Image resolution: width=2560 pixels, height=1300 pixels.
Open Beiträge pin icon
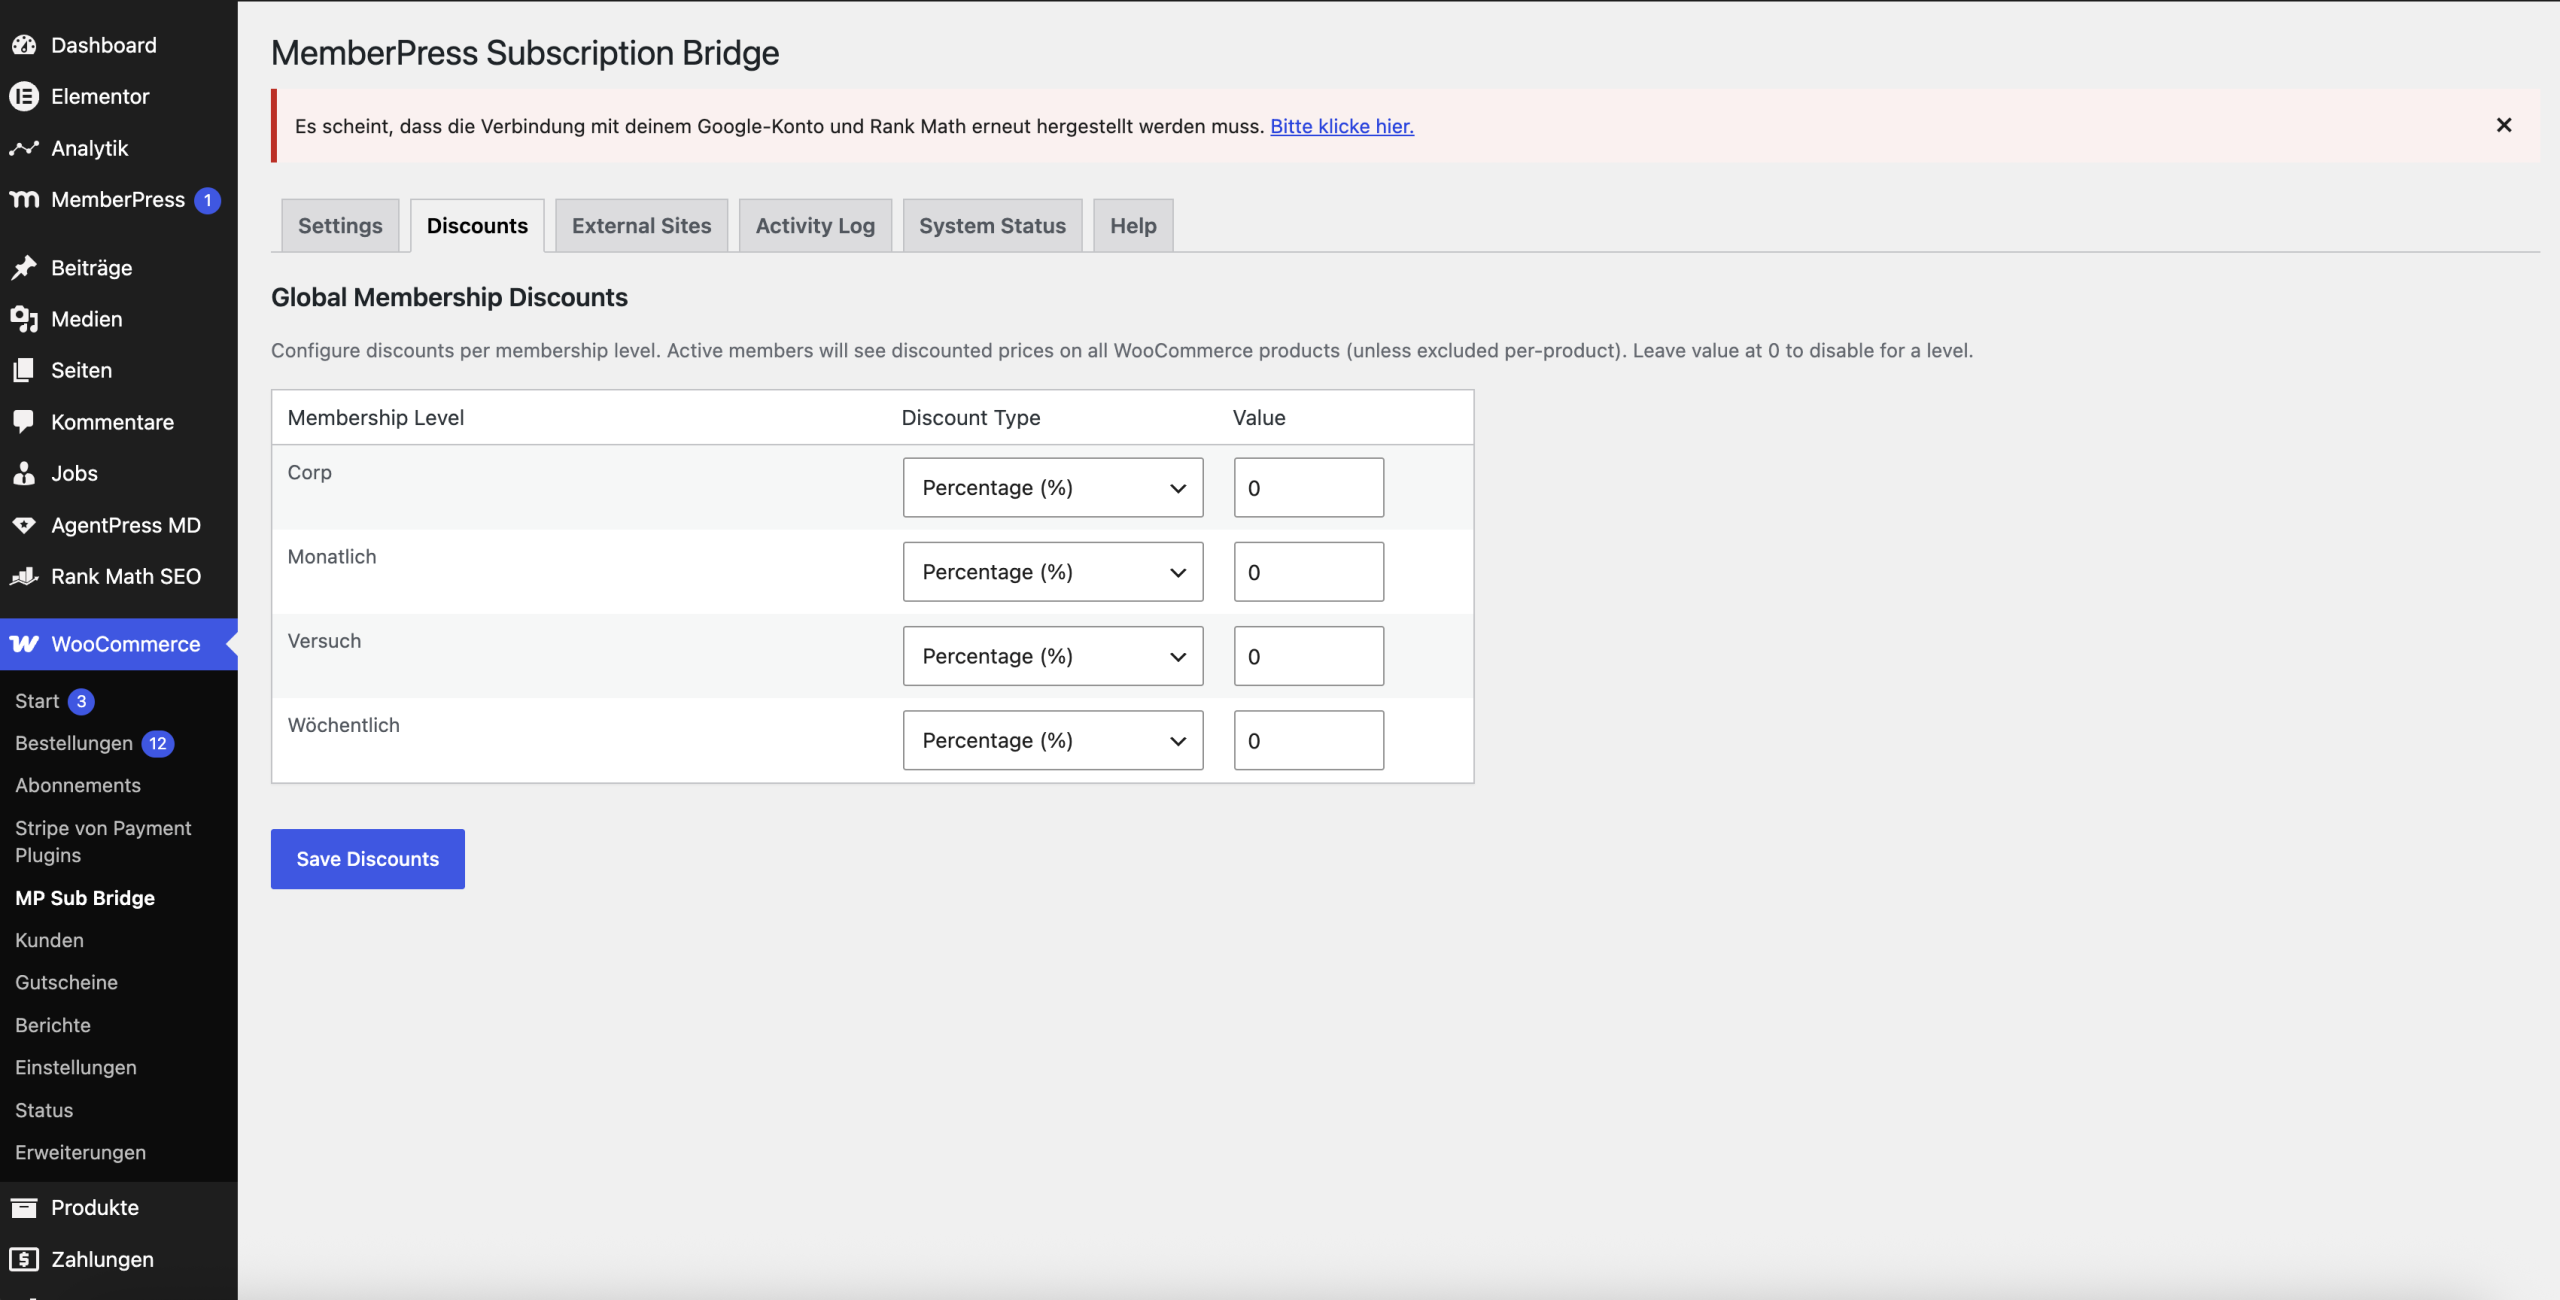pyautogui.click(x=24, y=267)
